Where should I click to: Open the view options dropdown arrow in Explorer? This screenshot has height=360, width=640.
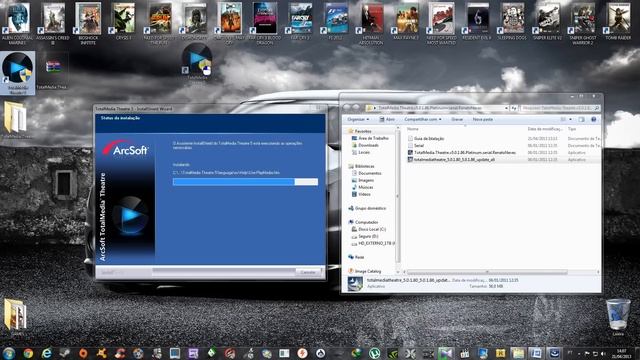click(x=570, y=119)
